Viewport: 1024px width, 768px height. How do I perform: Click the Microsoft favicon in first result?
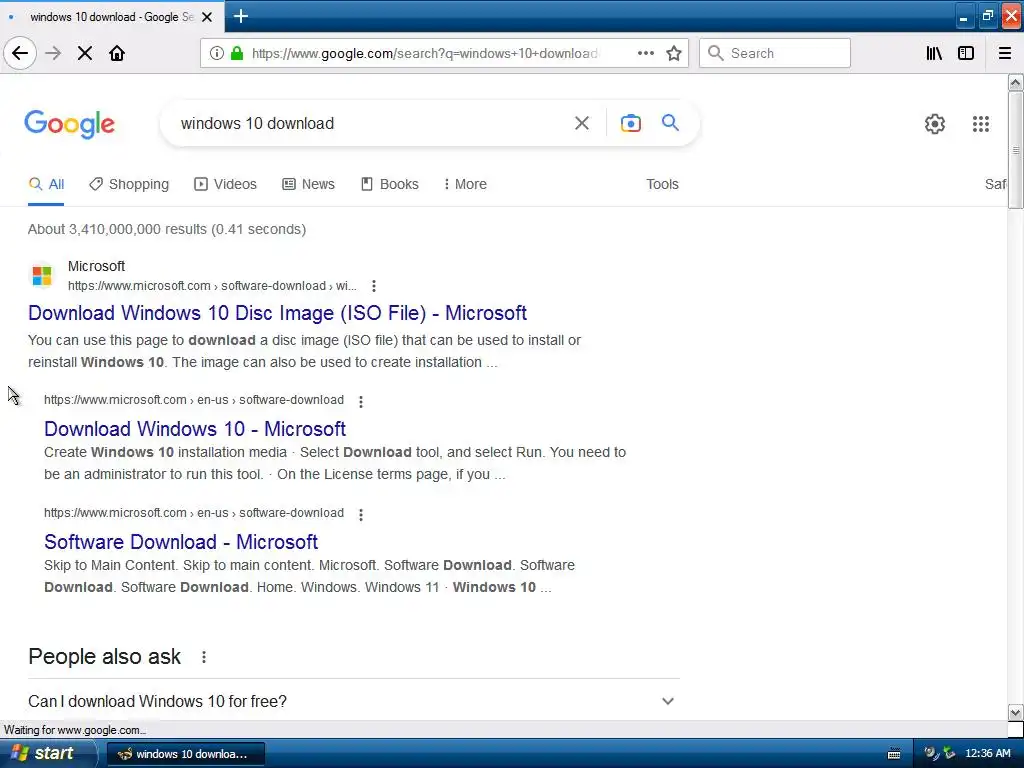(42, 275)
